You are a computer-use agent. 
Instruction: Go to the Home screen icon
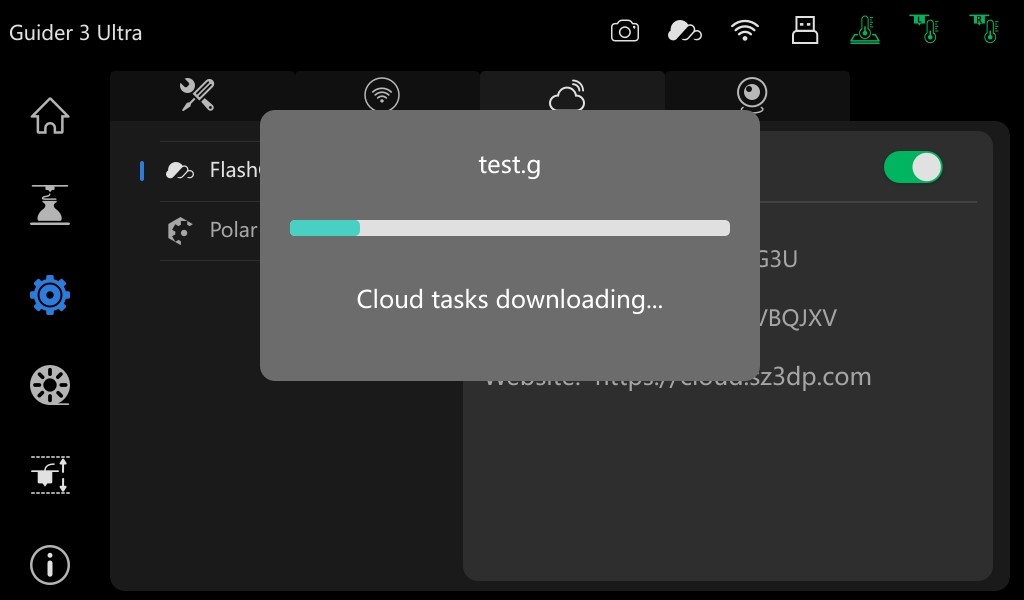click(x=50, y=116)
